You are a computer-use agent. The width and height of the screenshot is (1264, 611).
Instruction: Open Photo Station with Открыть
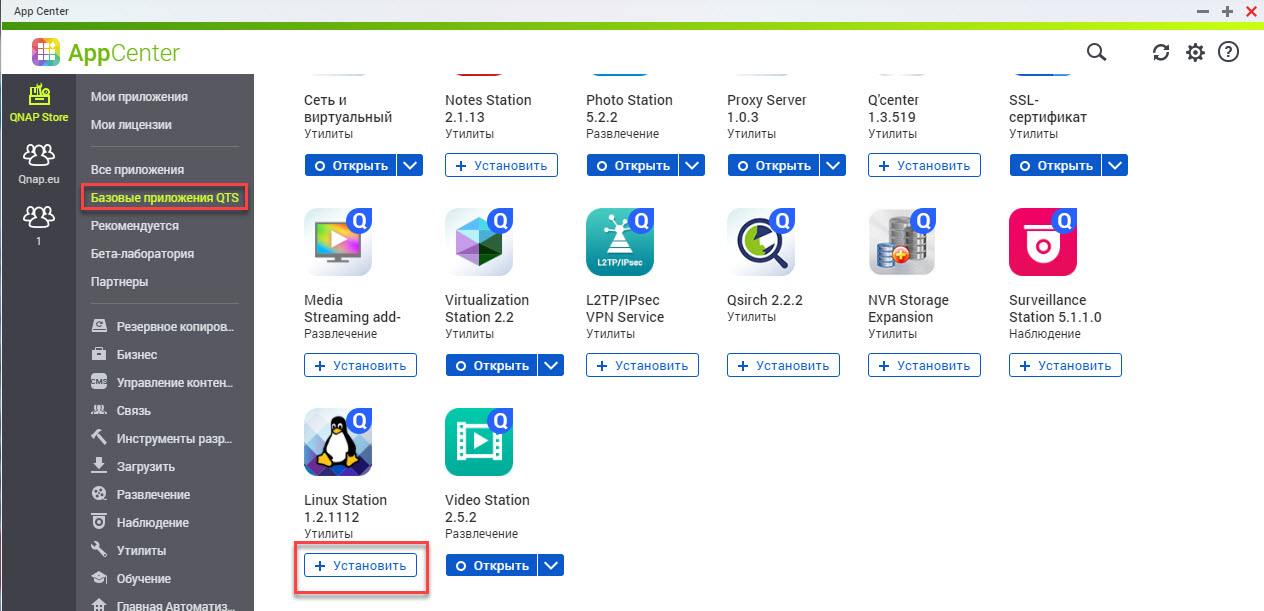[632, 165]
